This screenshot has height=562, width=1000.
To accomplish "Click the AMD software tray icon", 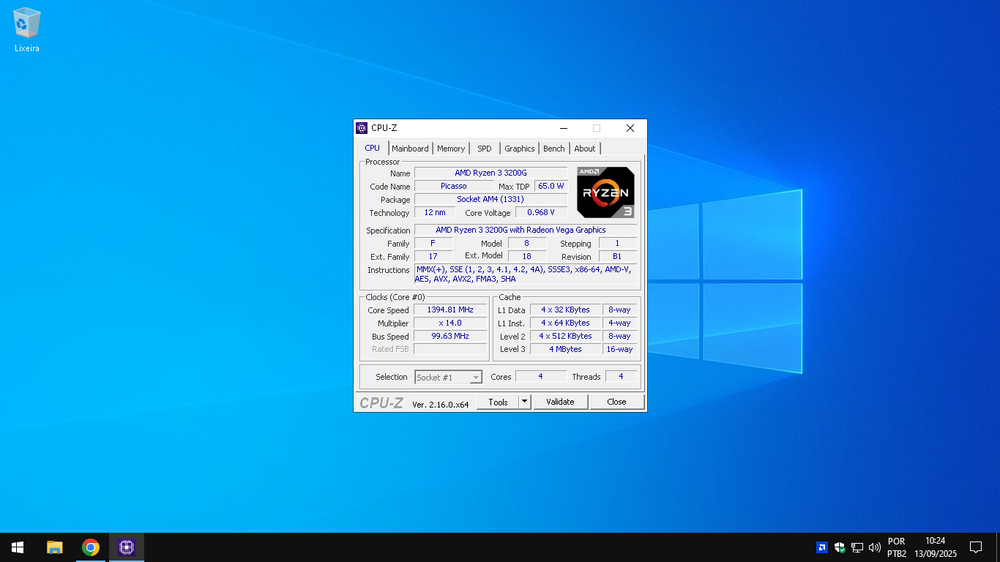I will click(822, 547).
